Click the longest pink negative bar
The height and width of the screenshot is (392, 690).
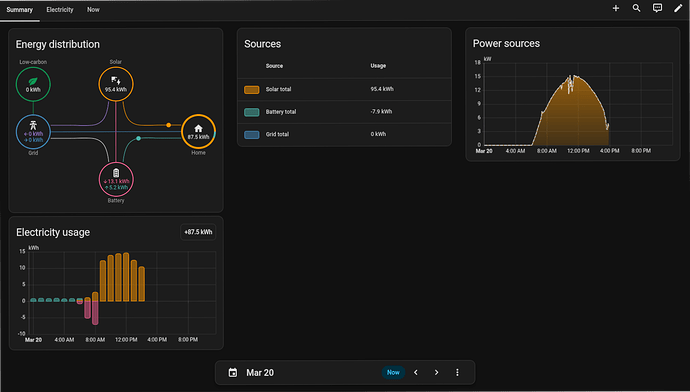click(x=95, y=313)
